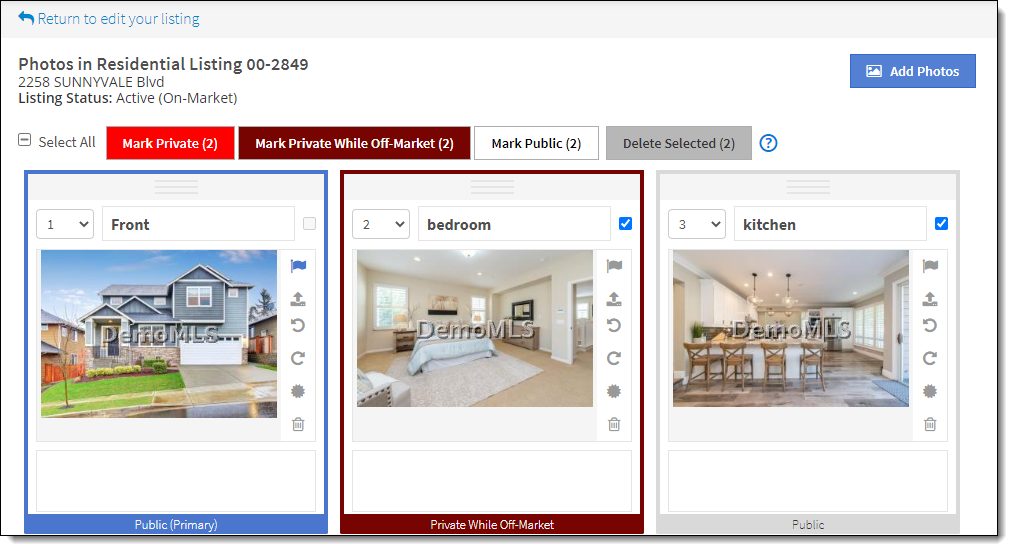1013x551 pixels.
Task: Rotate bedroom photo counter-clockwise
Action: pyautogui.click(x=614, y=325)
